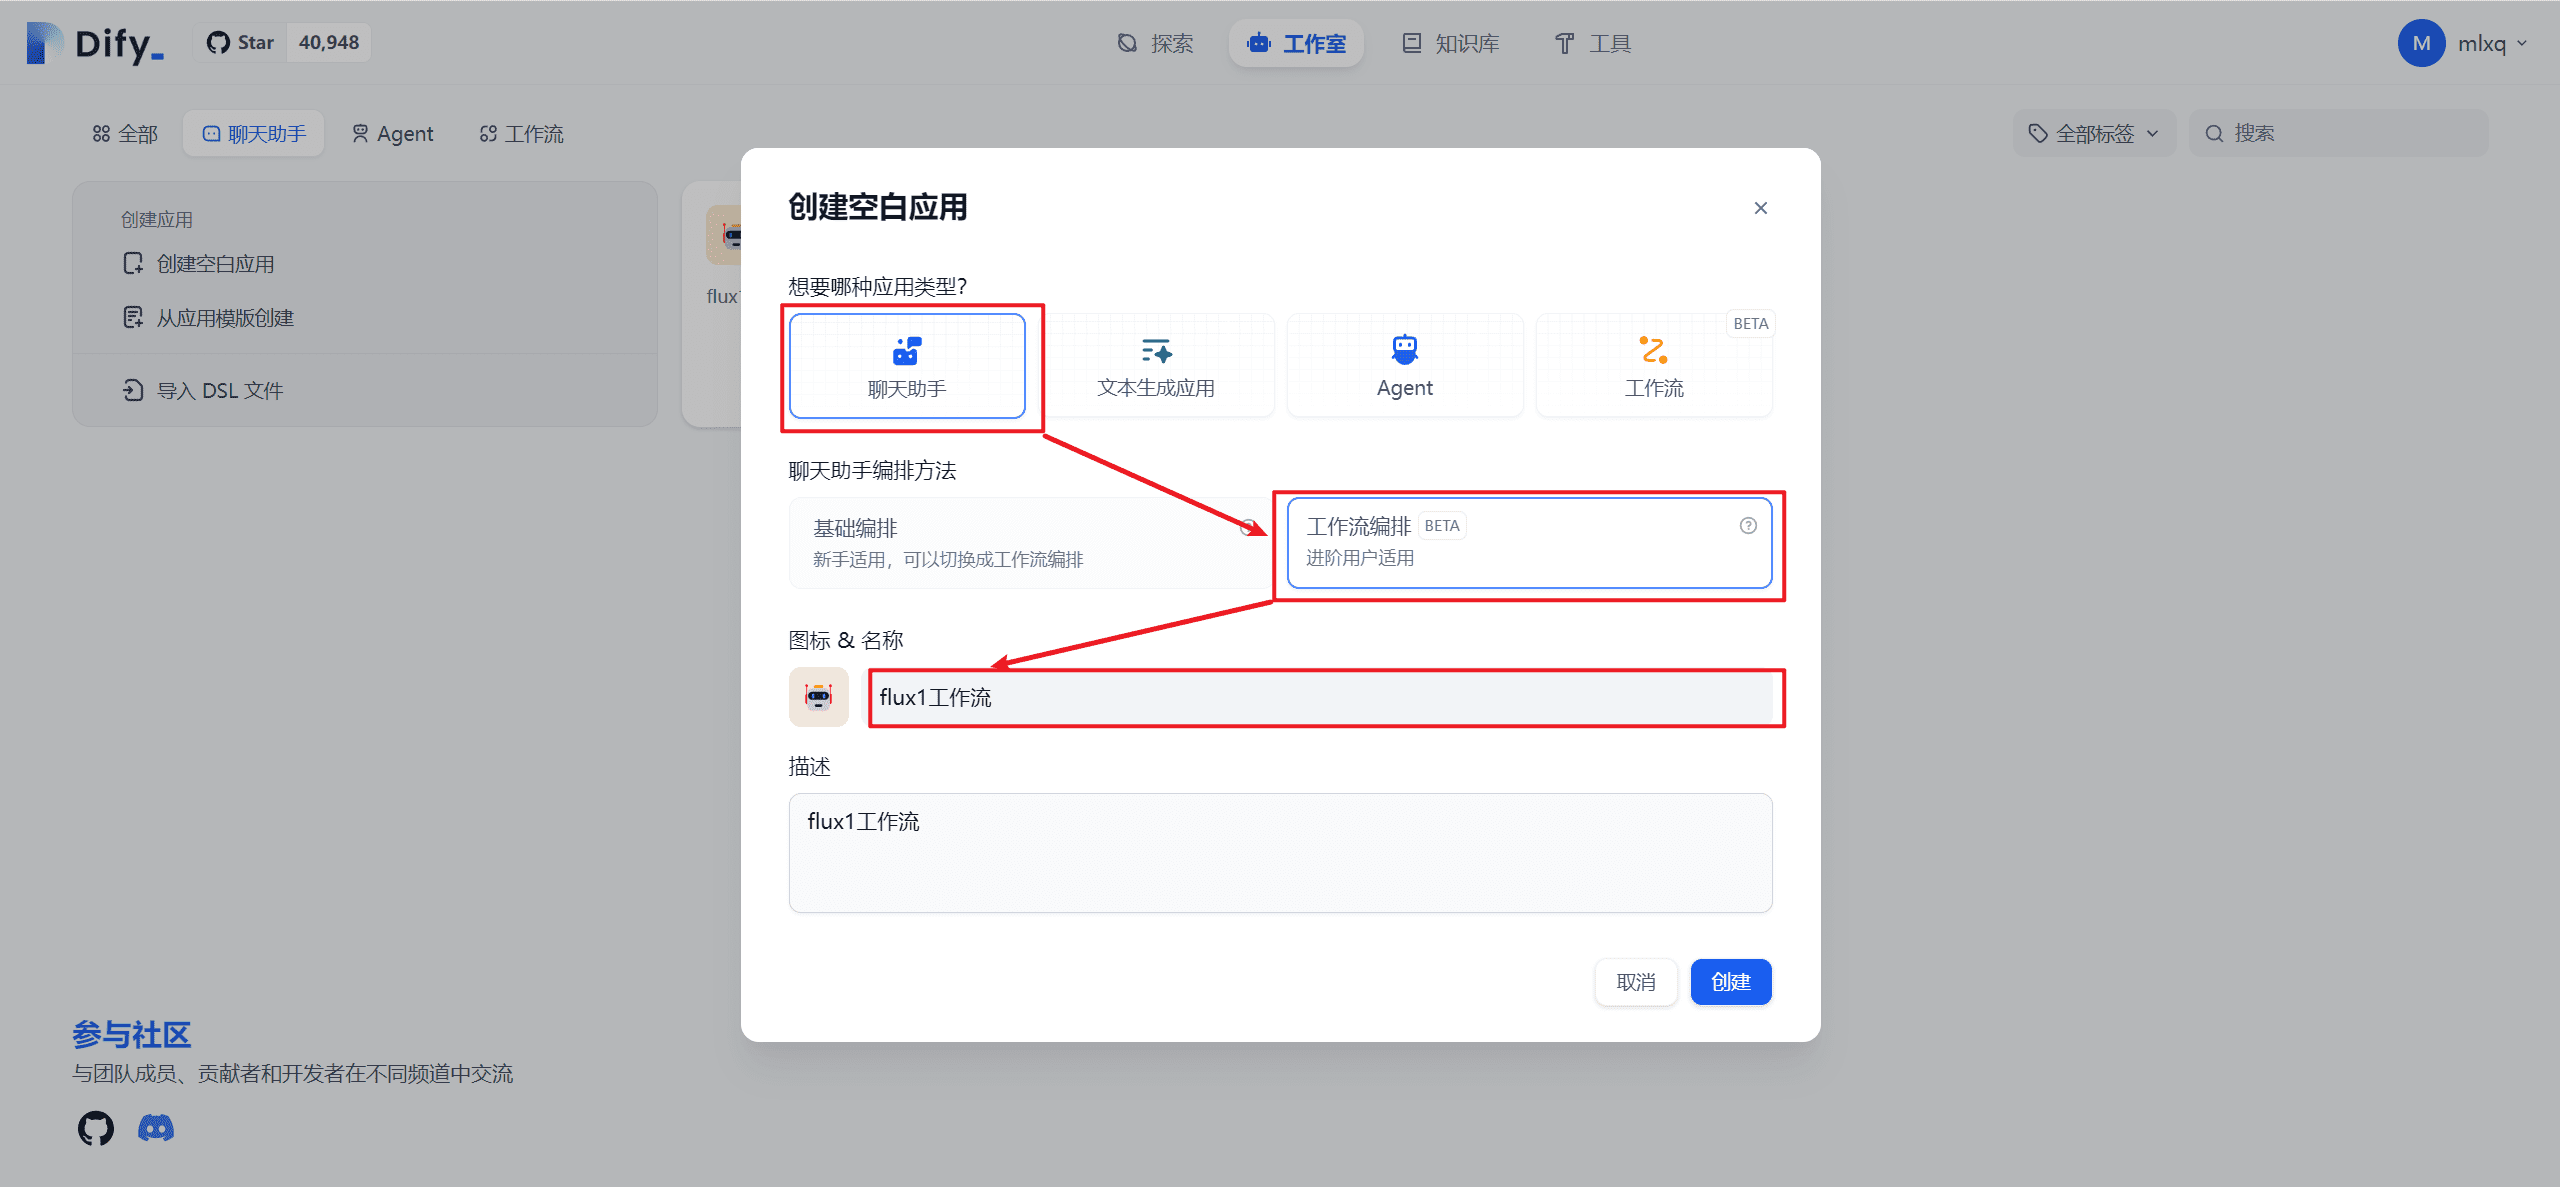Click the magnifier icon in search box
Image resolution: width=2560 pixels, height=1187 pixels.
[2215, 134]
